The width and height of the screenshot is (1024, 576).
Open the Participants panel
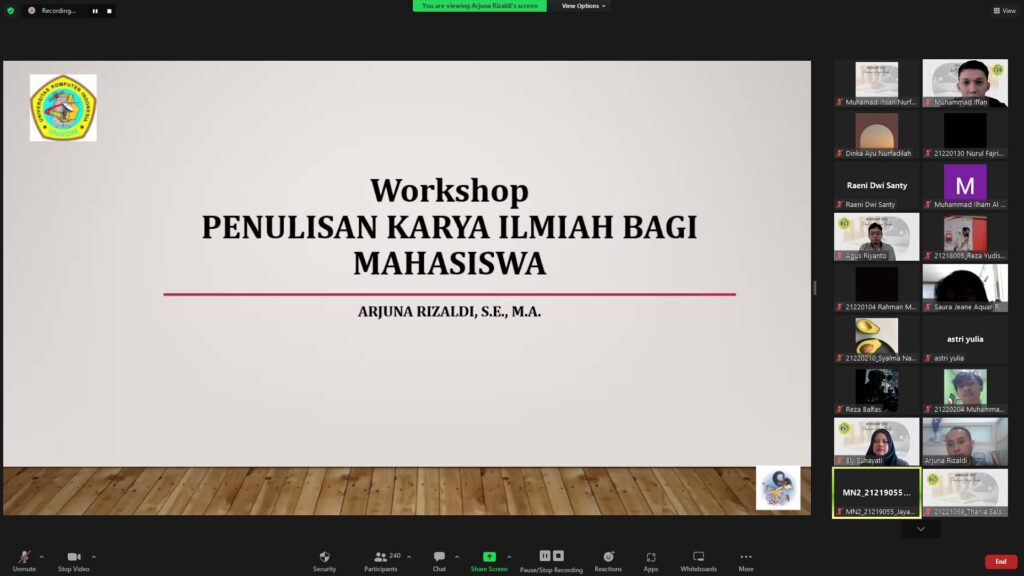379,558
